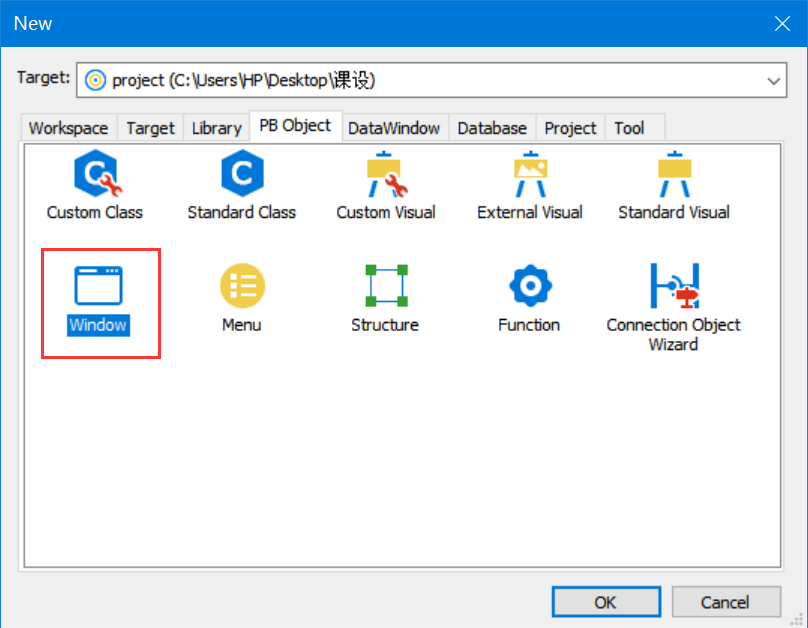Image resolution: width=808 pixels, height=628 pixels.
Task: Switch to the Project tab
Action: (x=570, y=127)
